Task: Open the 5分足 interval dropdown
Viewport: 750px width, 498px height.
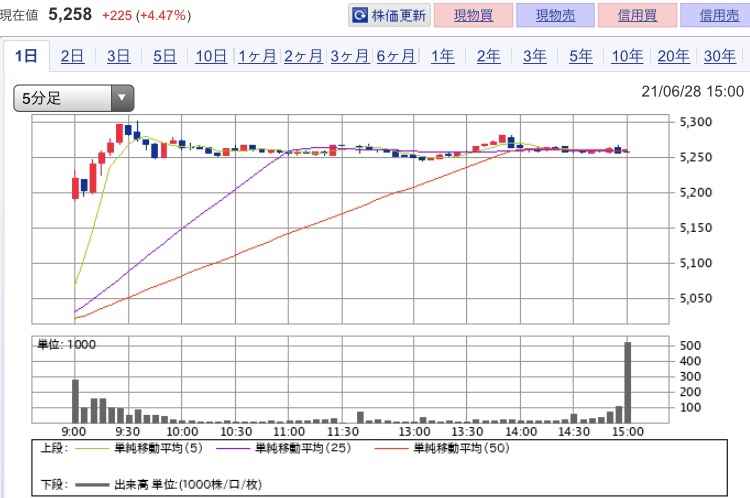Action: click(x=74, y=98)
